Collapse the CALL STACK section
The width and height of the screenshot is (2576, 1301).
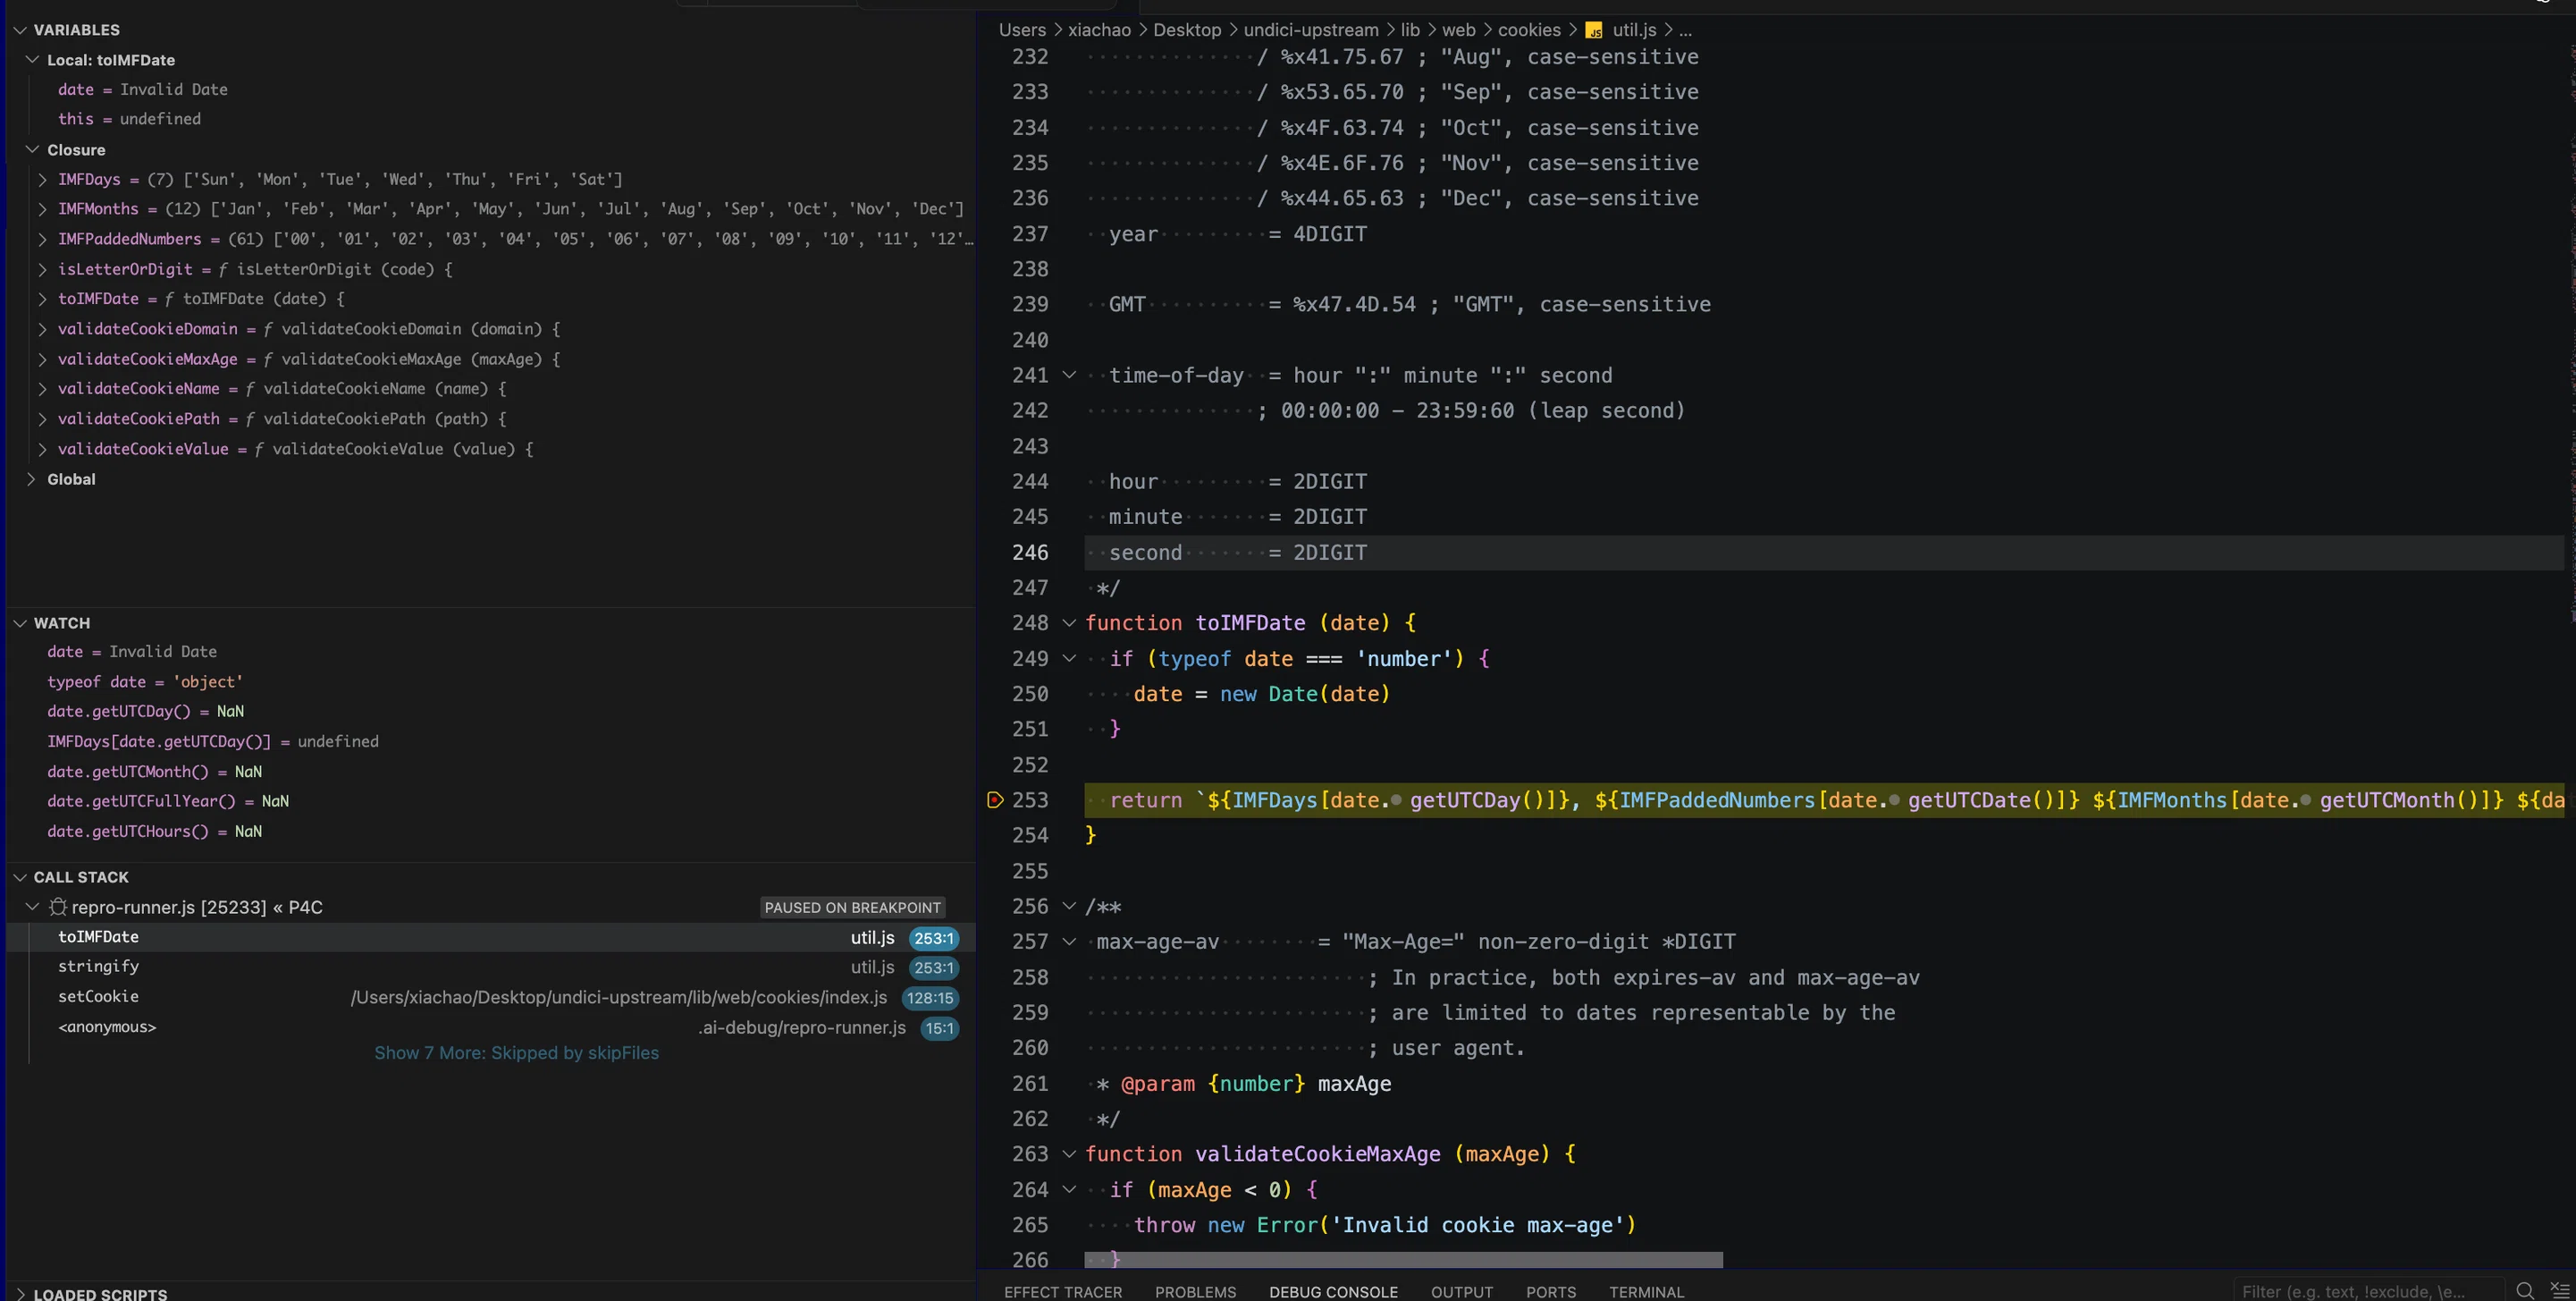(x=20, y=877)
